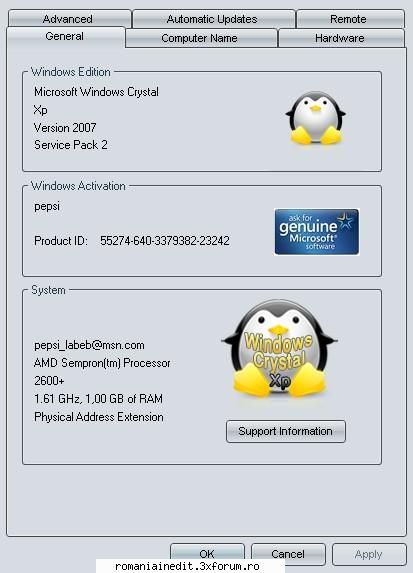Click the pepsi_labeb@msn.com email text
413x573 pixels.
89,345
